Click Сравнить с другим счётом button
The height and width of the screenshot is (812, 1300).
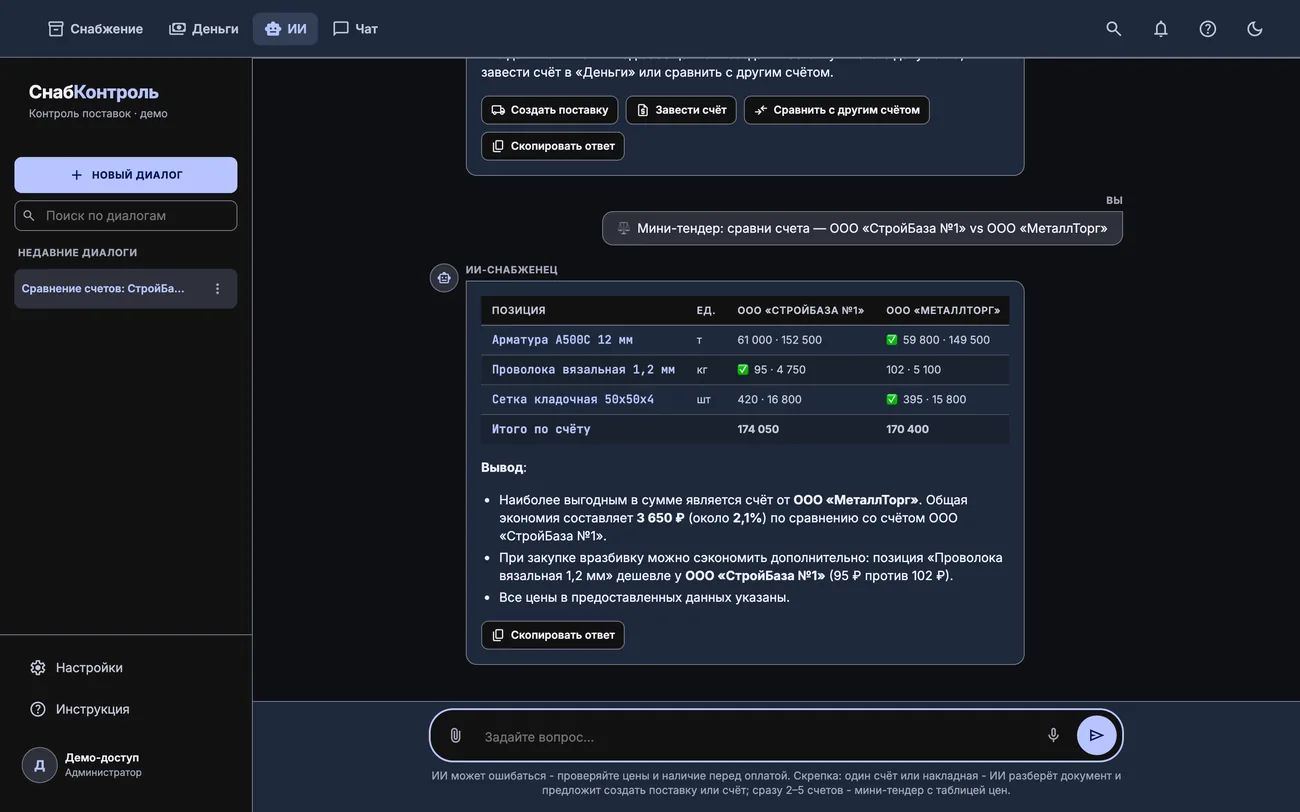click(x=836, y=110)
